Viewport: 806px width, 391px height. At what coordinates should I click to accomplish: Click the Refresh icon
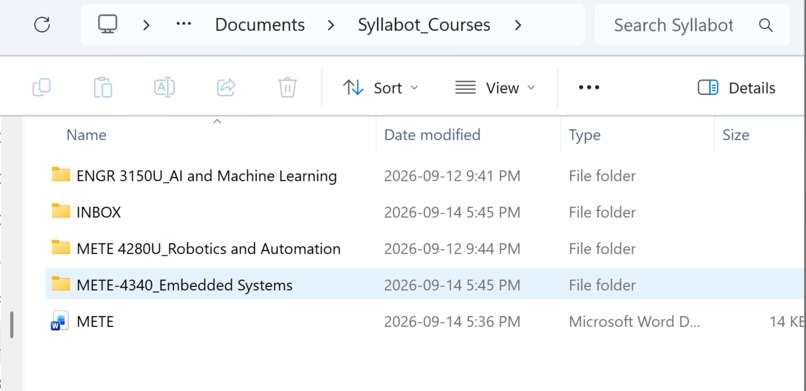[42, 25]
